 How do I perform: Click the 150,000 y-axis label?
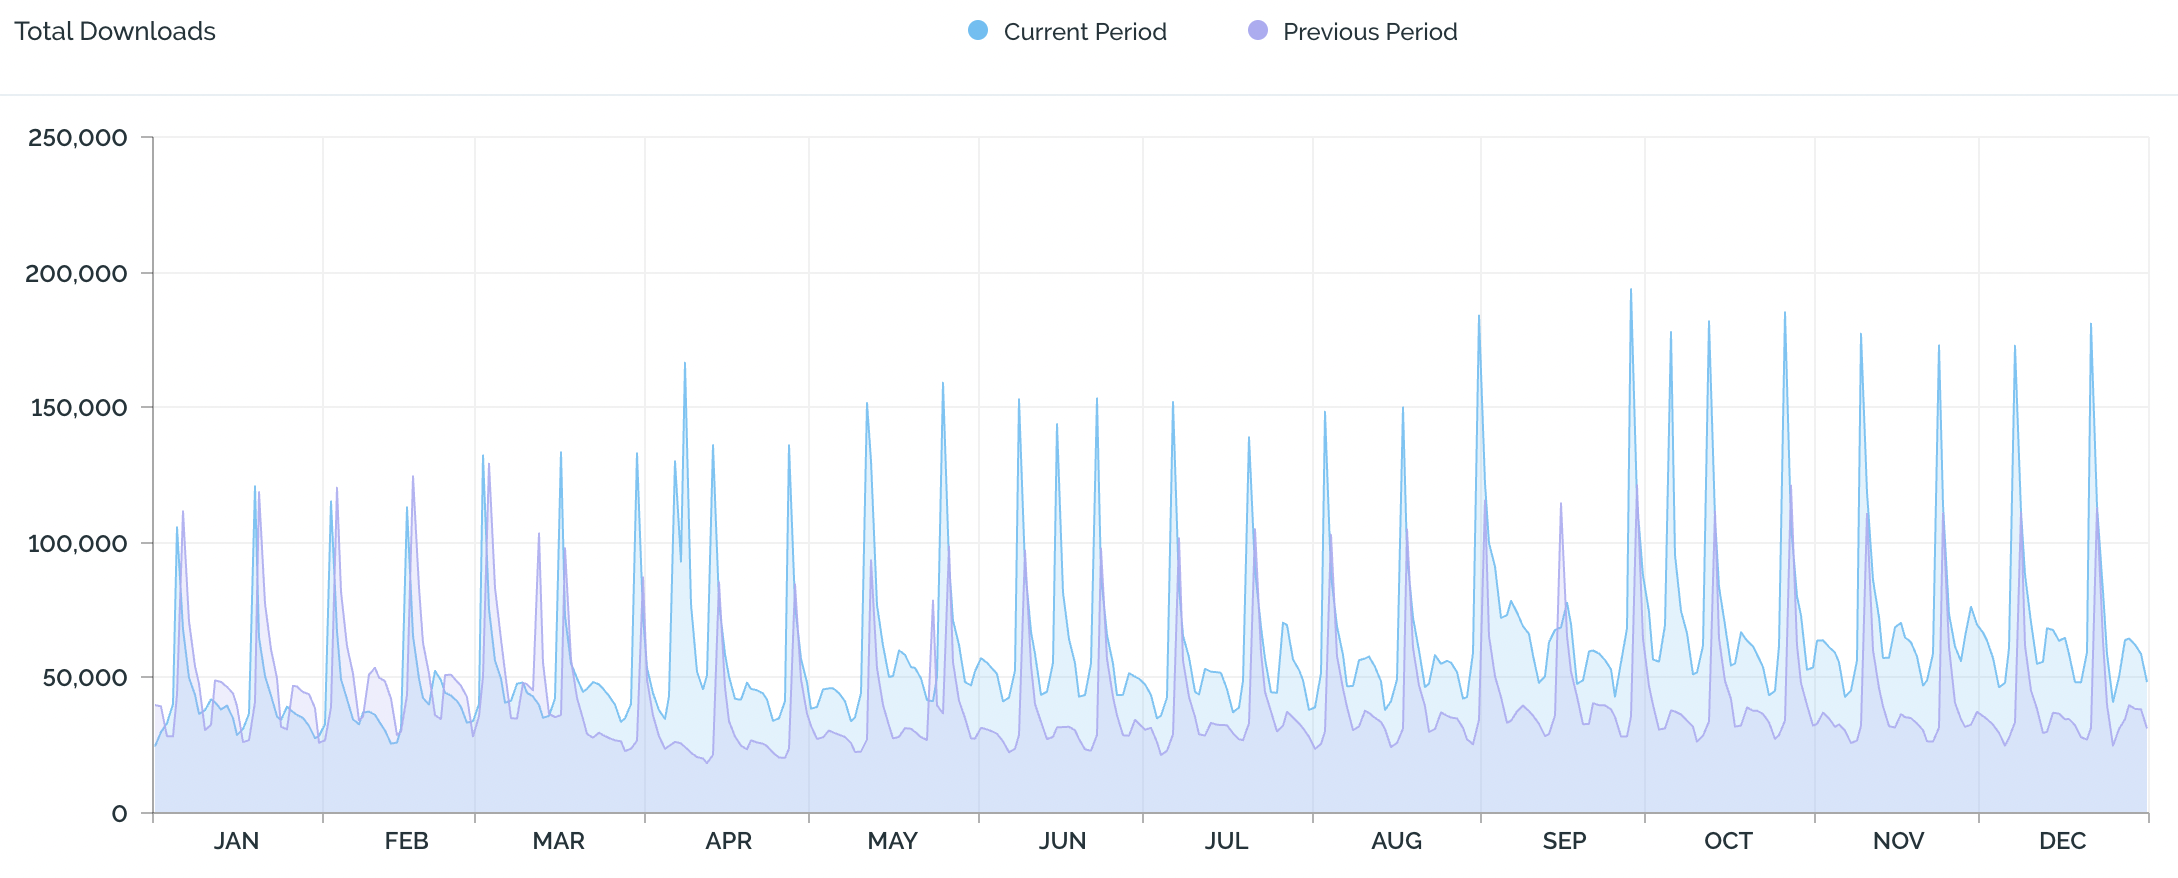pyautogui.click(x=79, y=408)
